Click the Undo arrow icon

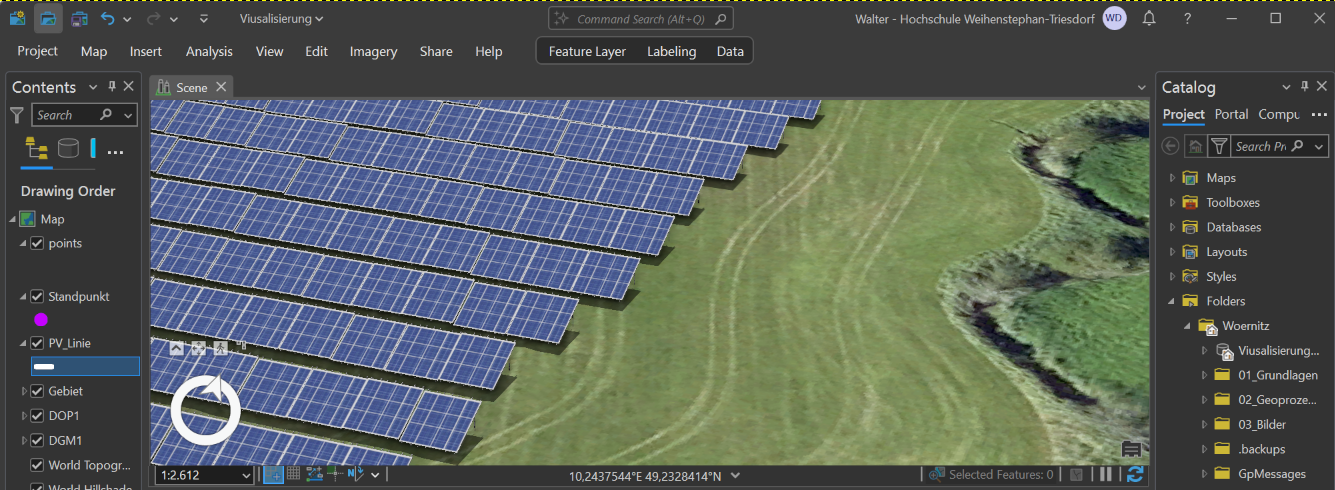[x=107, y=18]
